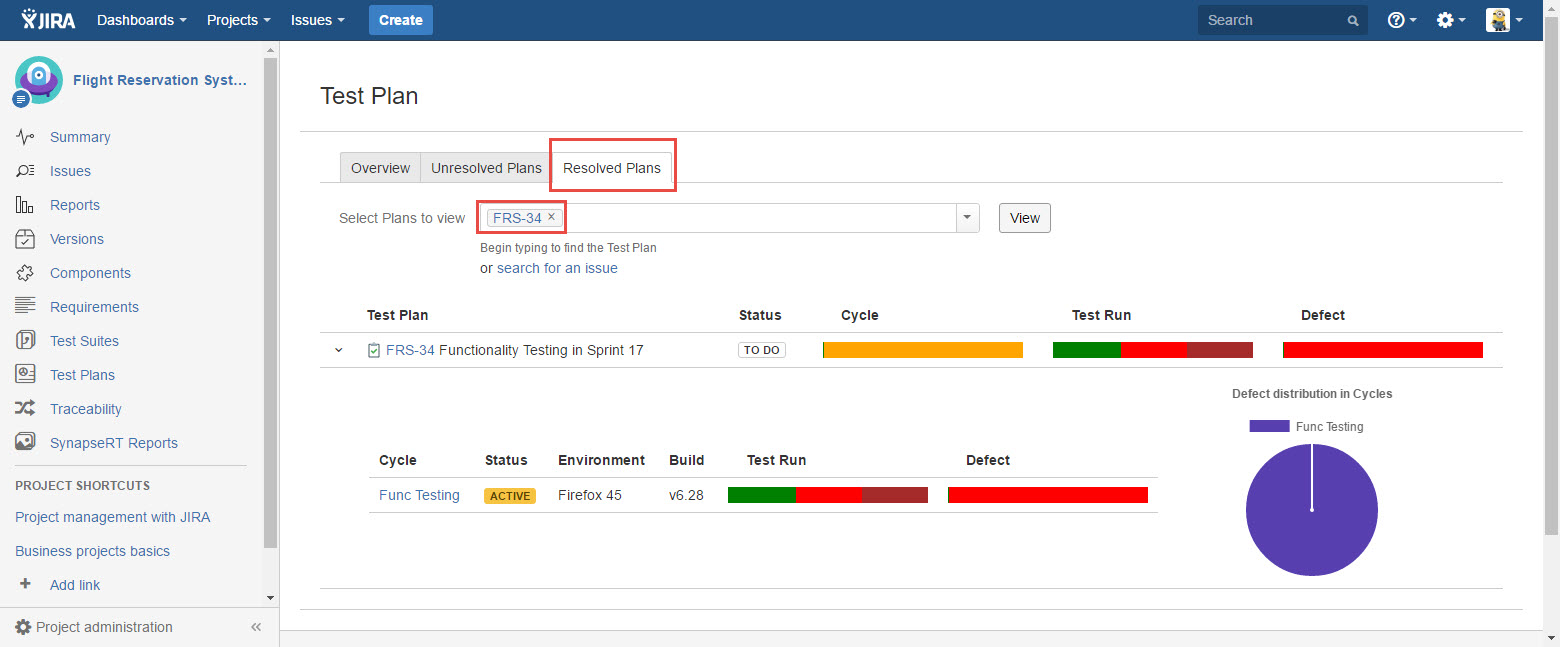
Task: Click the purple defect distribution pie chart
Action: coord(1311,510)
